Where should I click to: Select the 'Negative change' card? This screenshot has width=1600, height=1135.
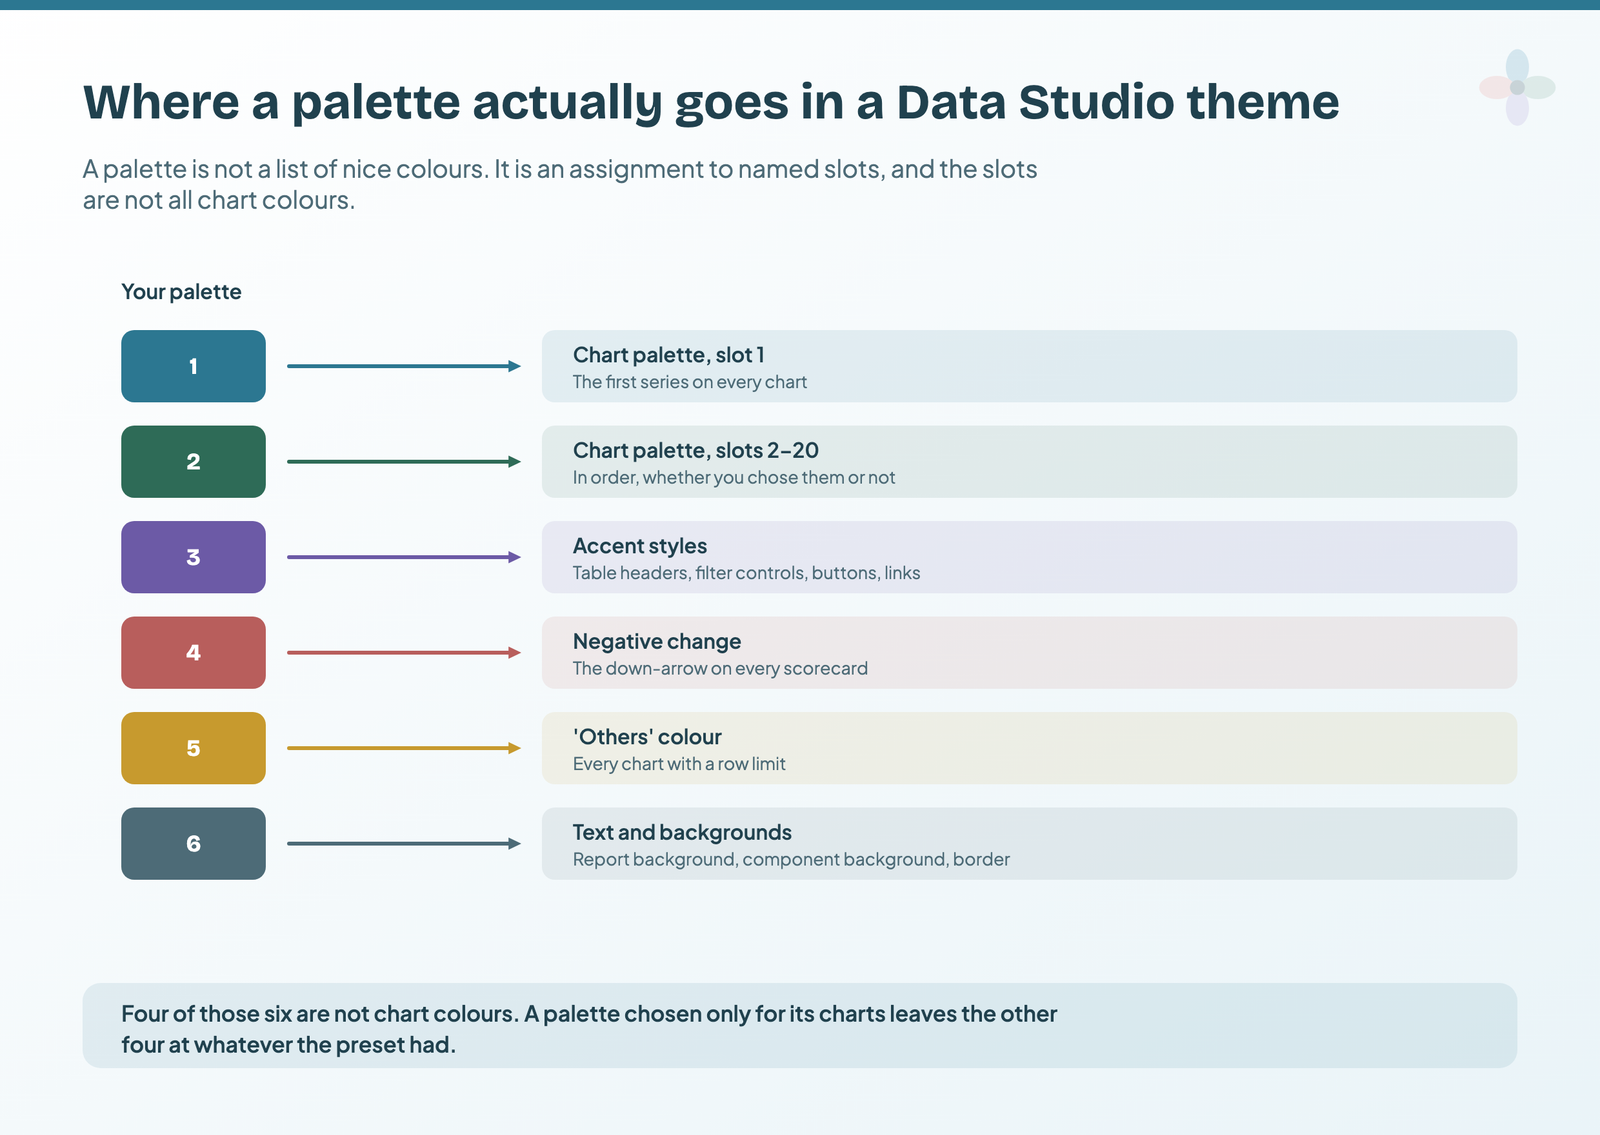tap(1029, 652)
